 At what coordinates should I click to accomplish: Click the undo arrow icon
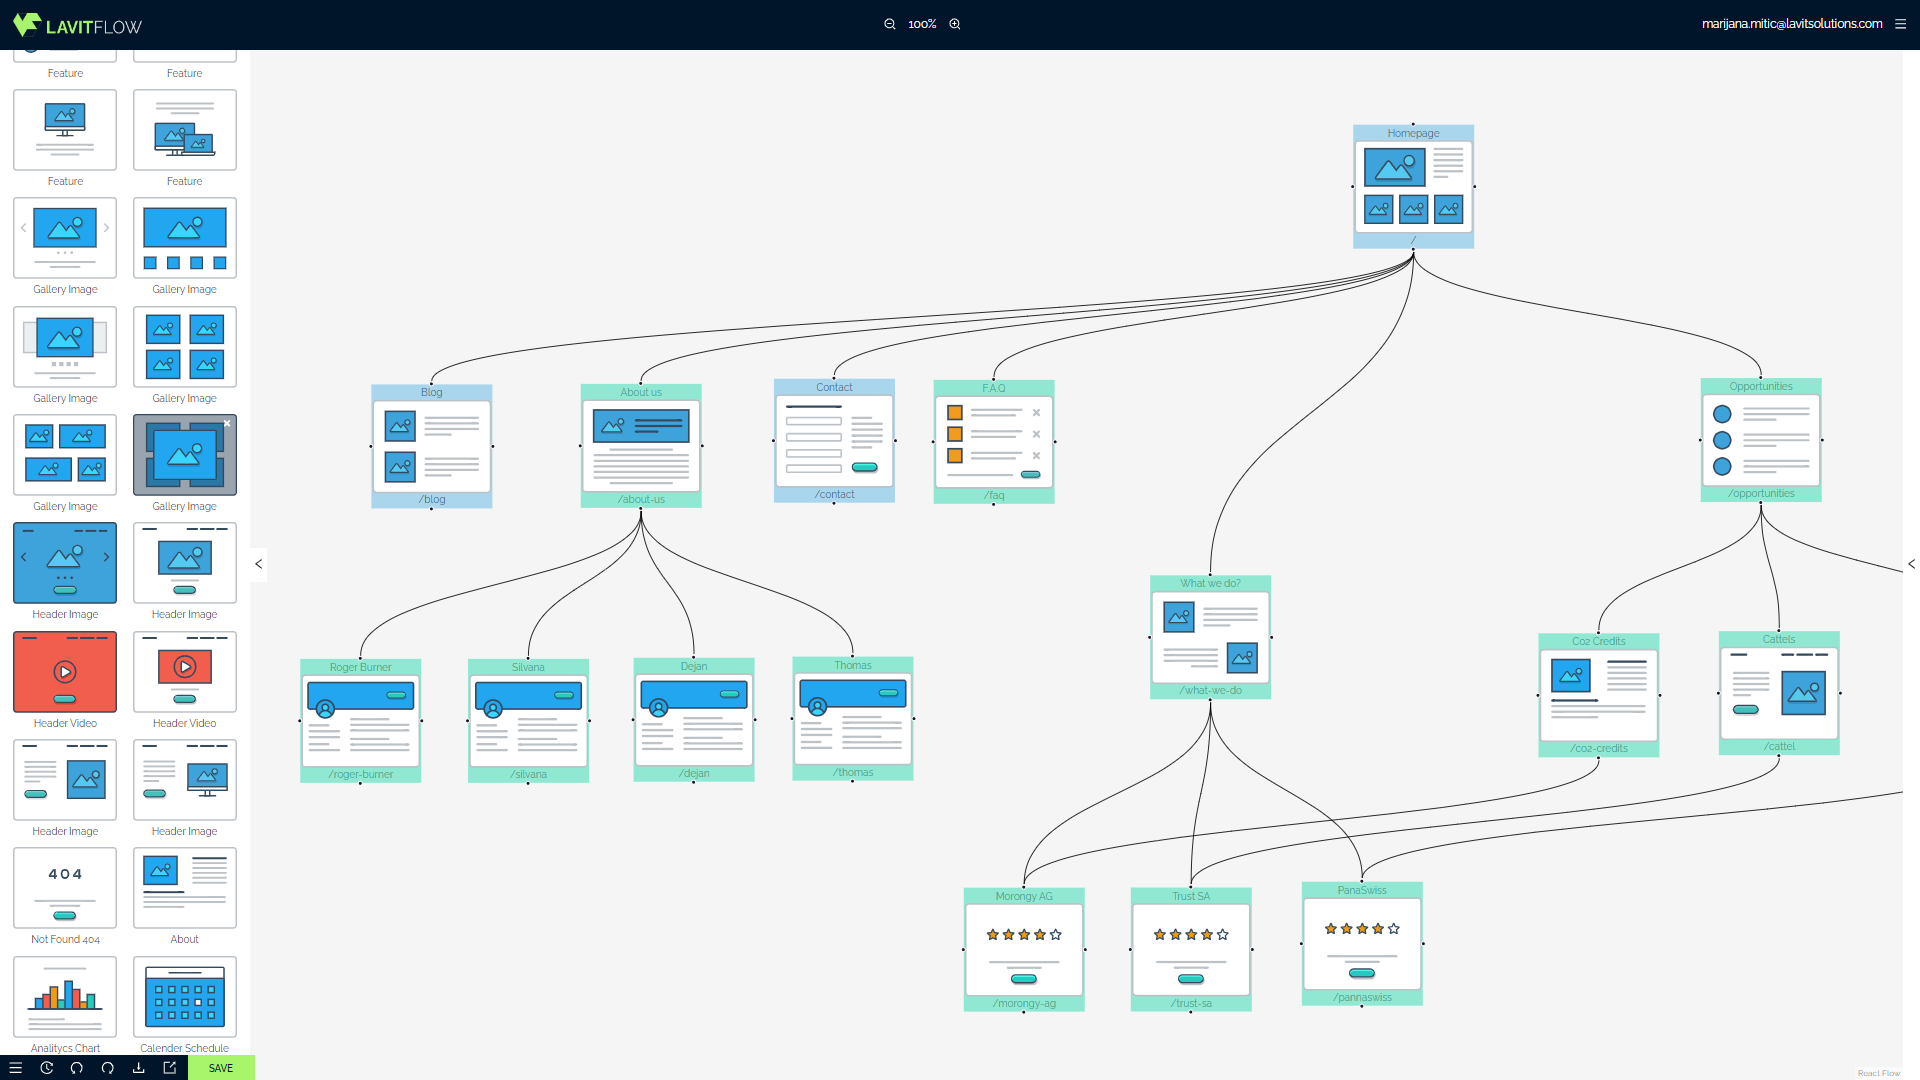pyautogui.click(x=76, y=1068)
